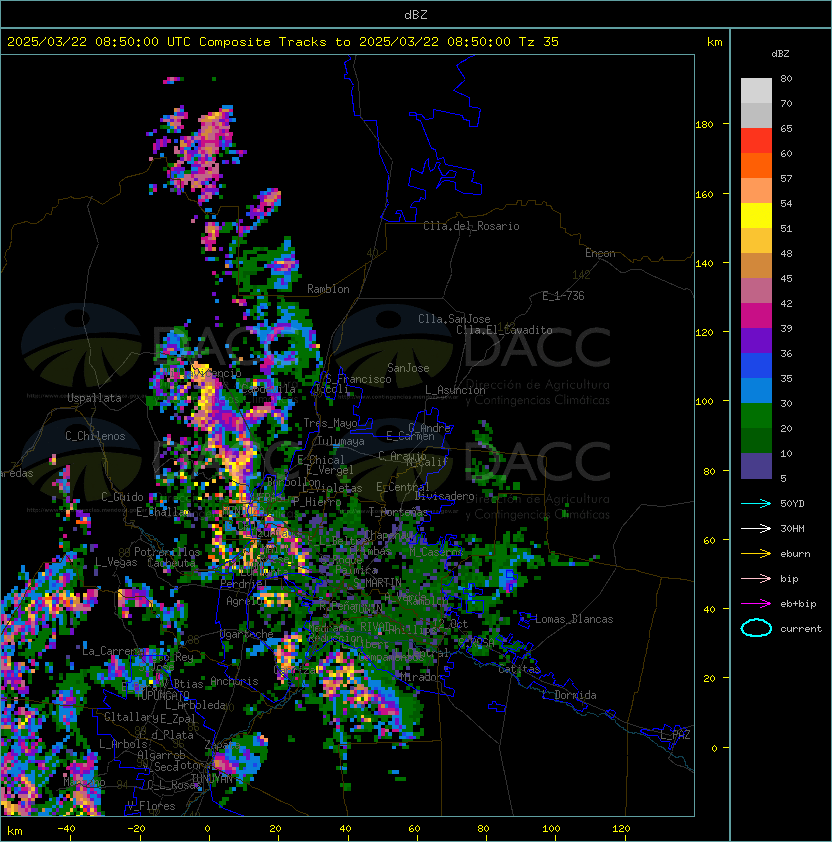The width and height of the screenshot is (832, 842).
Task: Click the 'eb+bip' legend label
Action: click(x=798, y=604)
